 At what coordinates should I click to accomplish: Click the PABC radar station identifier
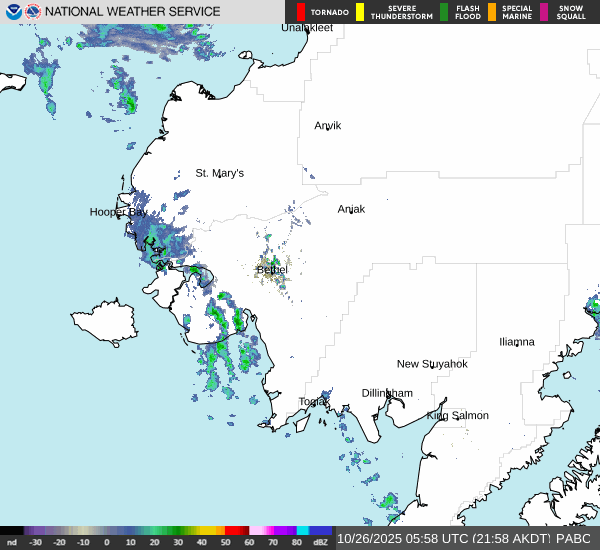(x=575, y=538)
